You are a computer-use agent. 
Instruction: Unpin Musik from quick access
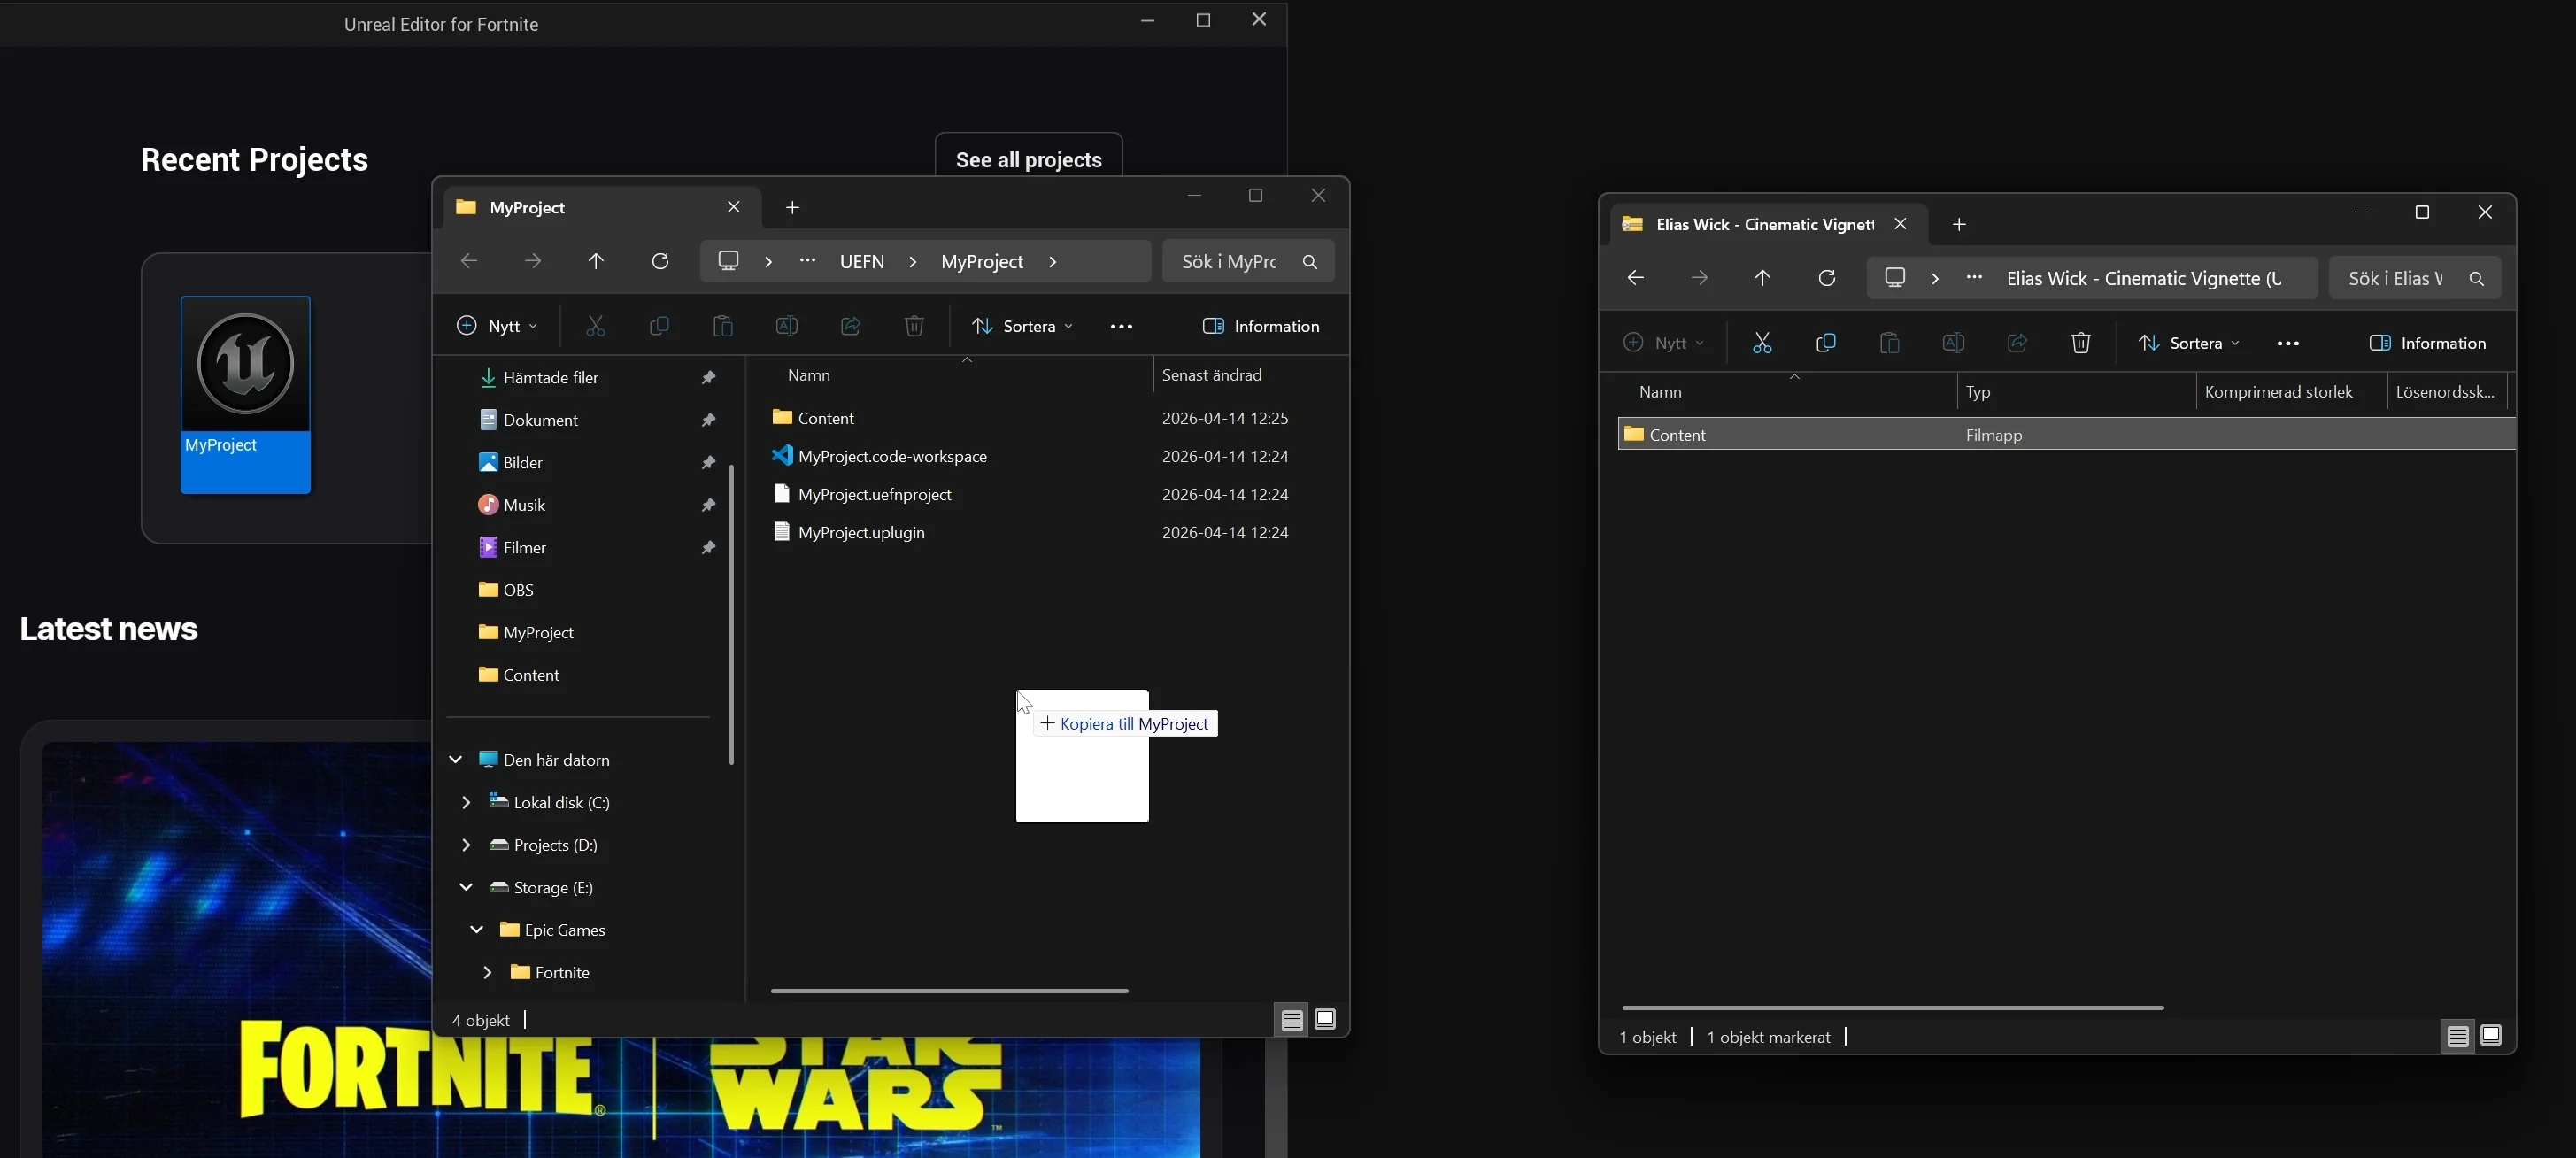click(x=709, y=505)
